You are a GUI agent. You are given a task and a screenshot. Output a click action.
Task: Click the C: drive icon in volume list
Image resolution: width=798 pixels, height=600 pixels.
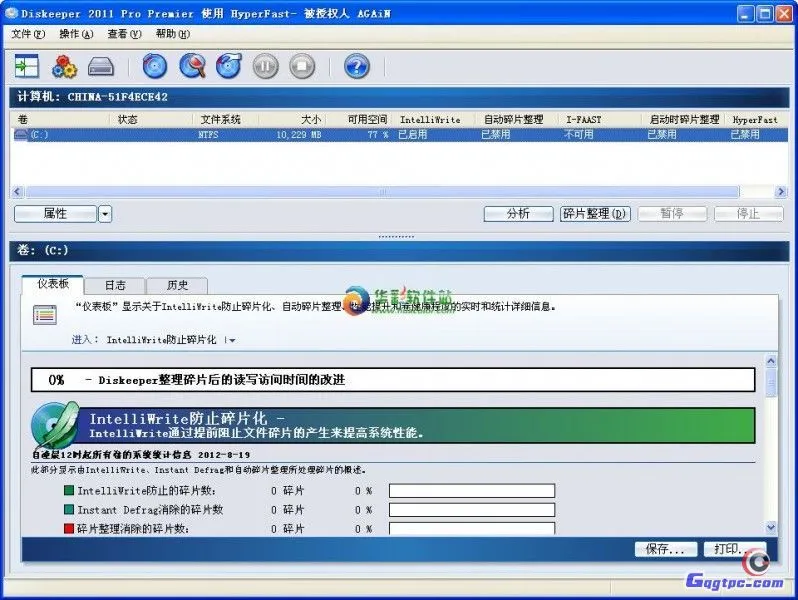[20, 134]
